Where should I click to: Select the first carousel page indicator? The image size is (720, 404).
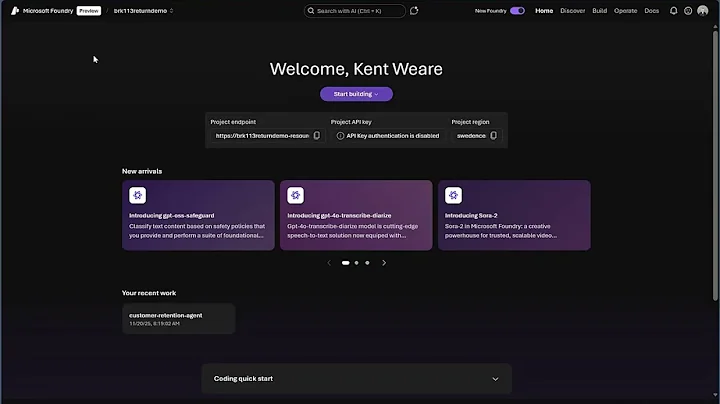click(345, 263)
